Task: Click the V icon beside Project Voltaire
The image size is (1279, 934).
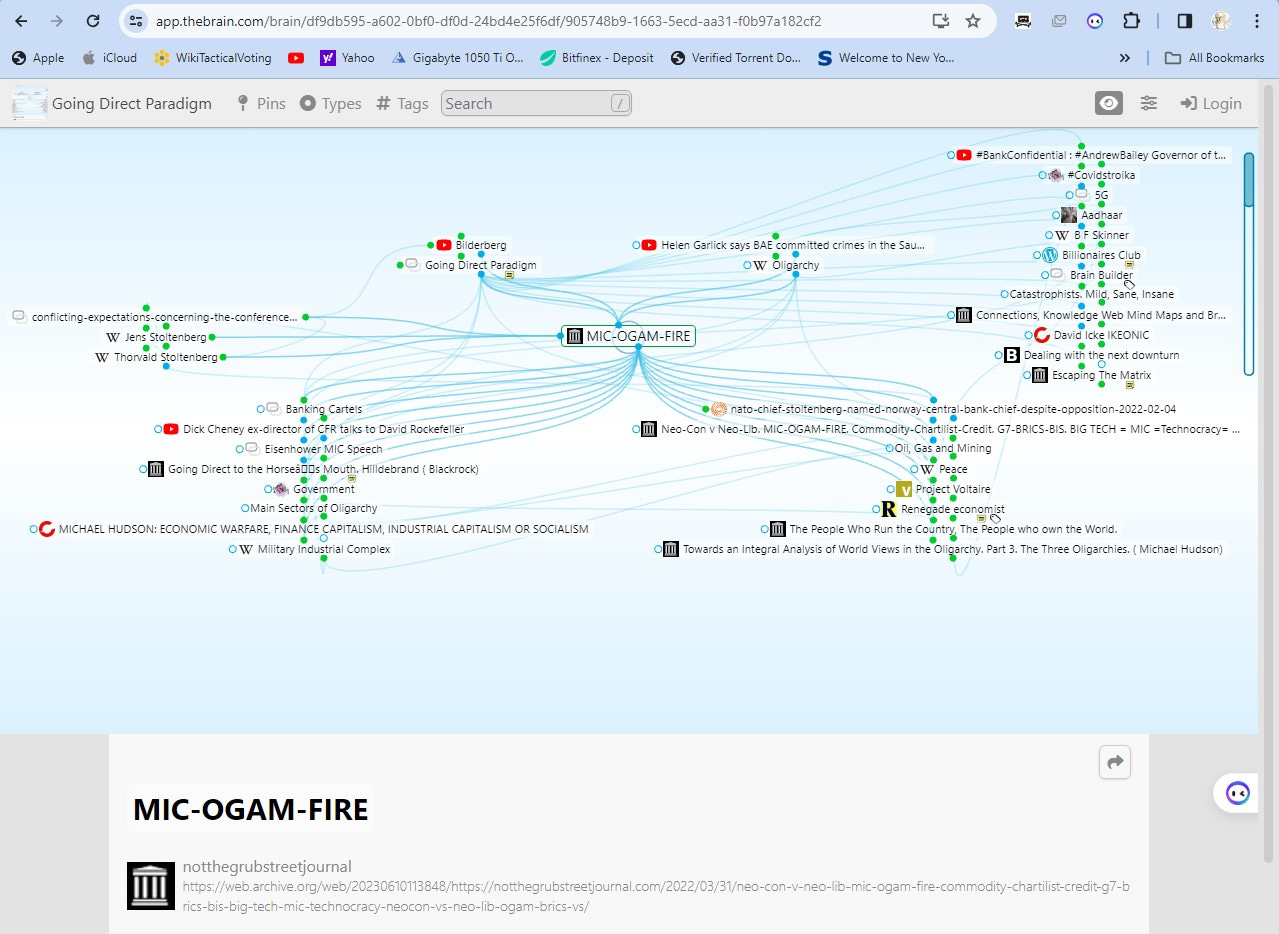Action: coord(904,489)
